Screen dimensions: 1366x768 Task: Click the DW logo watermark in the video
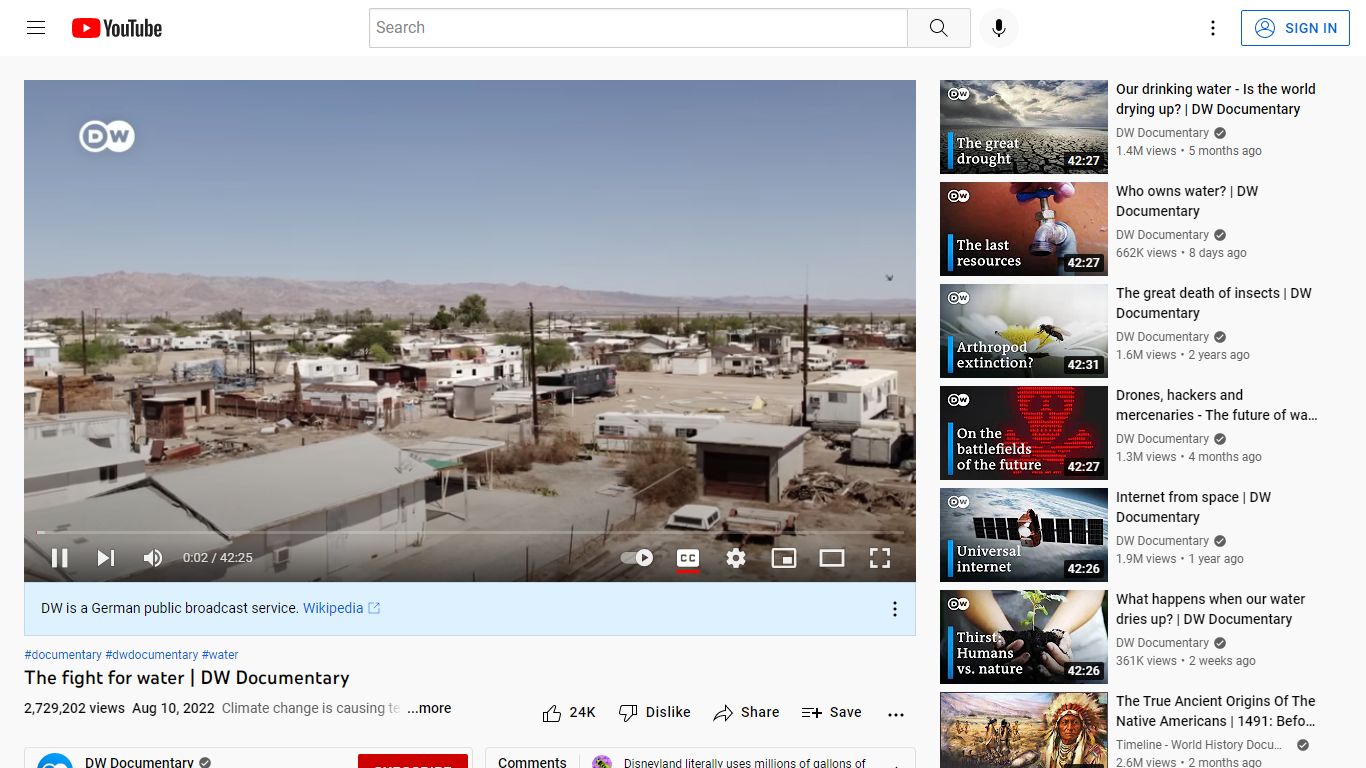[107, 136]
